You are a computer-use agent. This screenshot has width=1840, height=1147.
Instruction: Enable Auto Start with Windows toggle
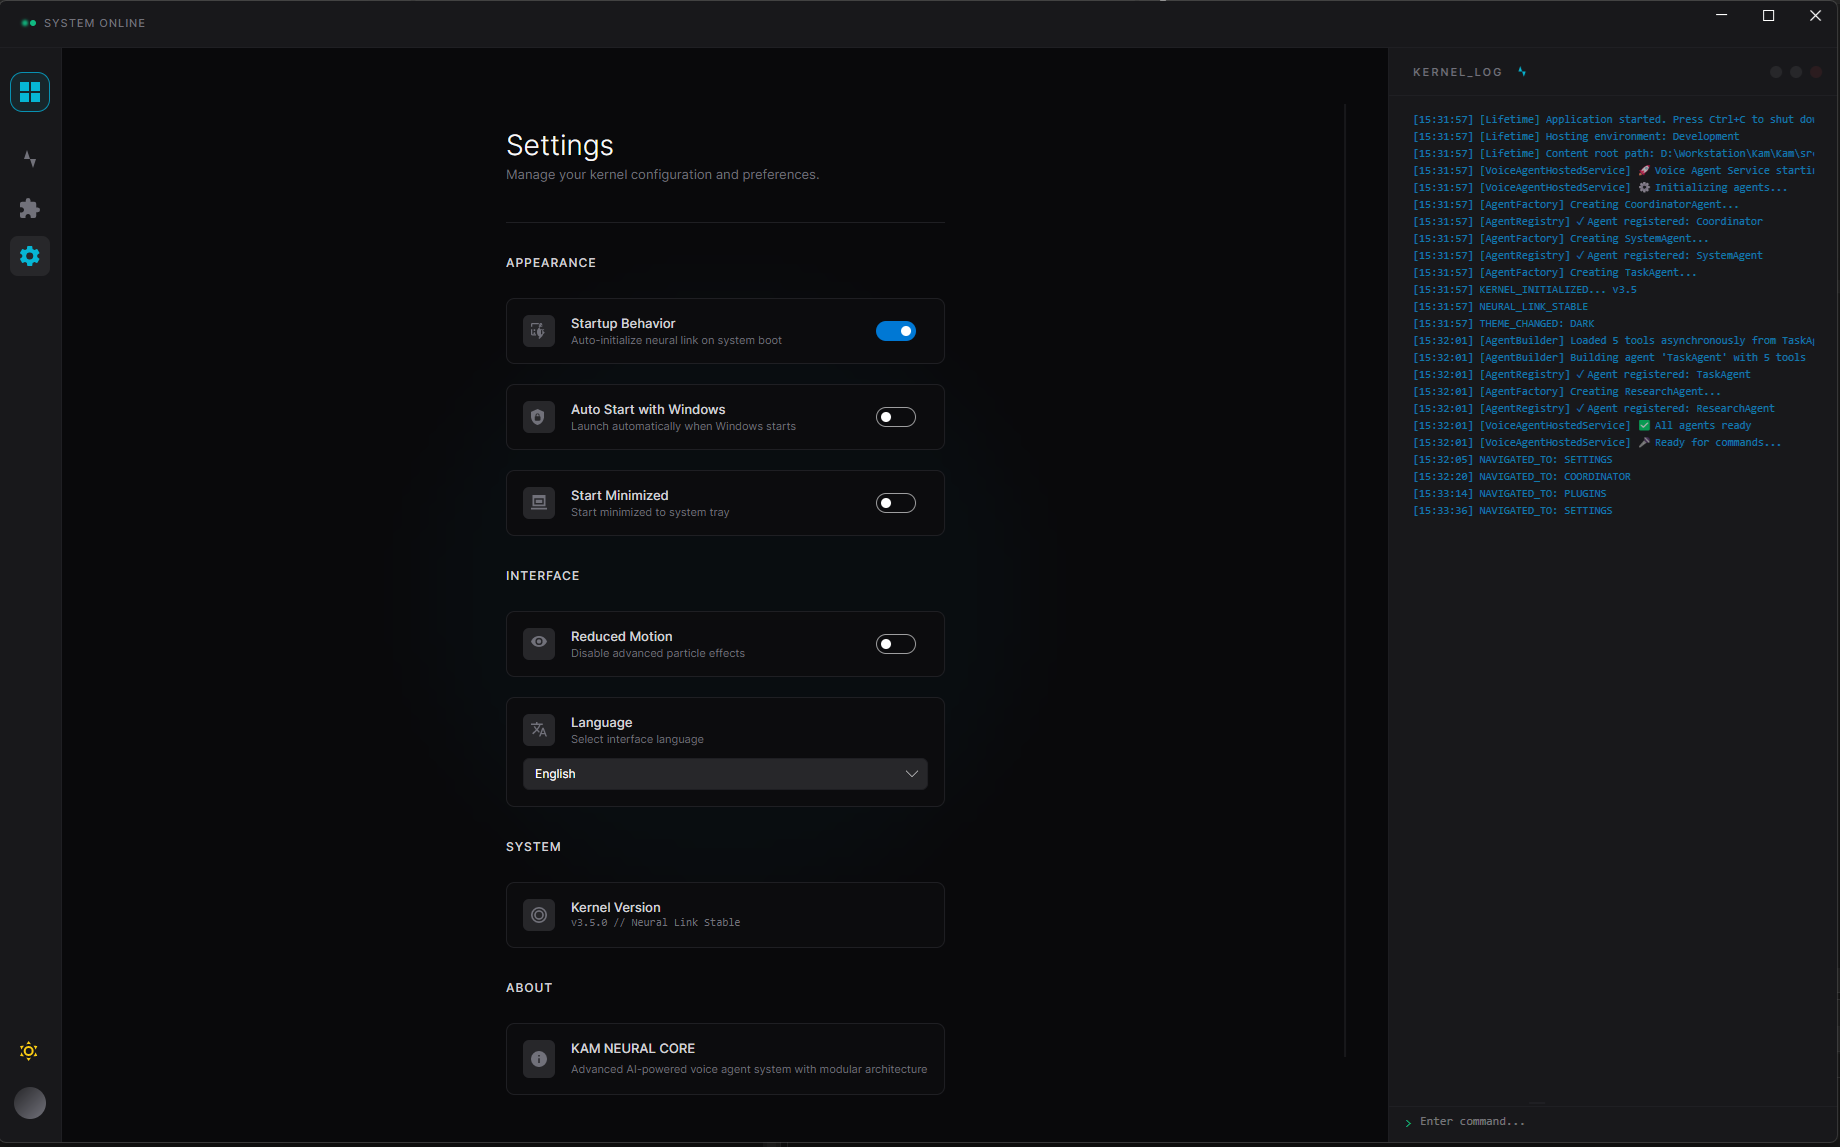[896, 417]
